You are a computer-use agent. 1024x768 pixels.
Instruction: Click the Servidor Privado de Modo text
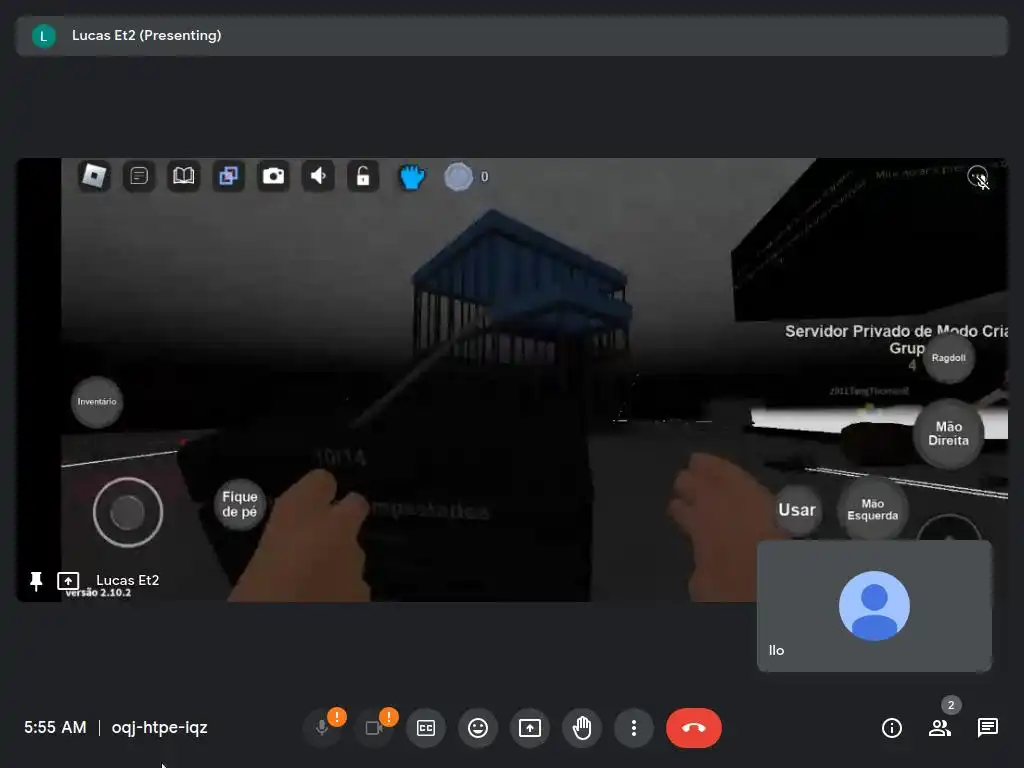(896, 331)
